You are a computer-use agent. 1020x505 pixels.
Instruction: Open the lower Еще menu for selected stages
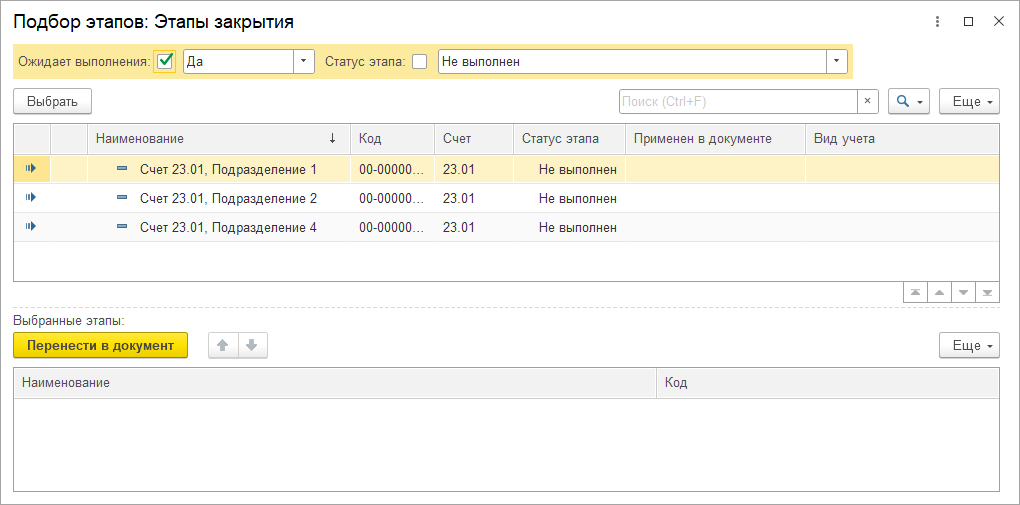tap(969, 345)
